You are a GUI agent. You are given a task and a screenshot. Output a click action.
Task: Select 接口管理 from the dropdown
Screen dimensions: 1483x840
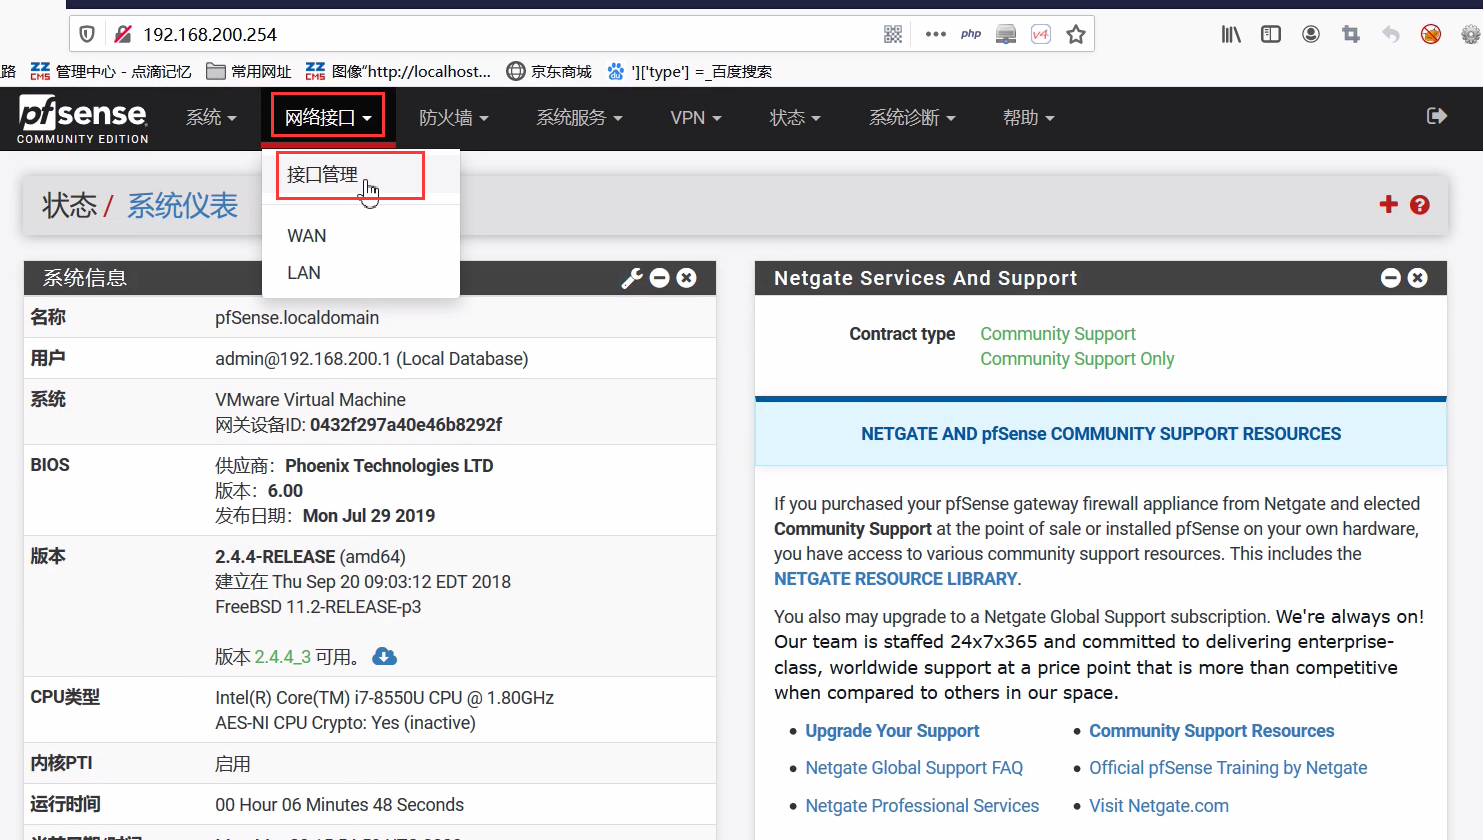pos(322,175)
